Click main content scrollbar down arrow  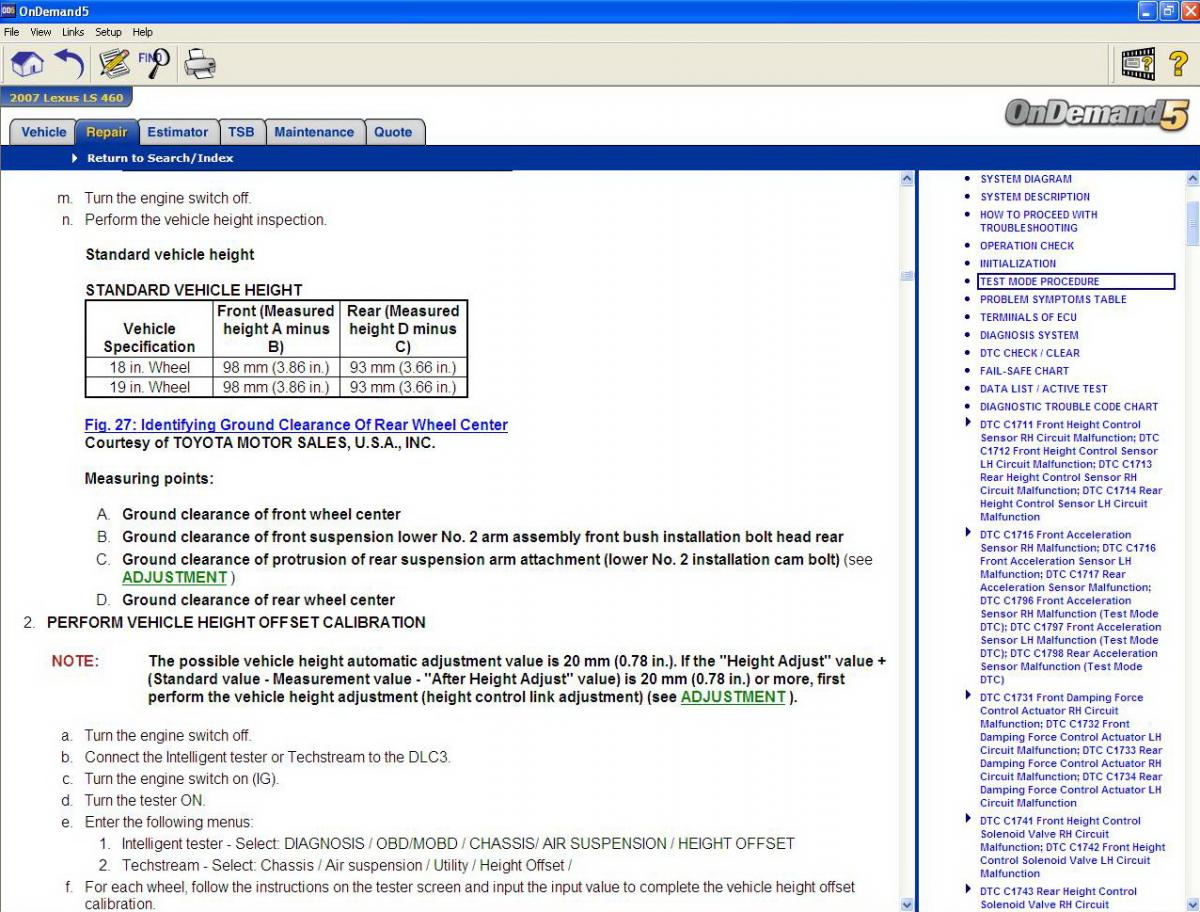(x=907, y=904)
